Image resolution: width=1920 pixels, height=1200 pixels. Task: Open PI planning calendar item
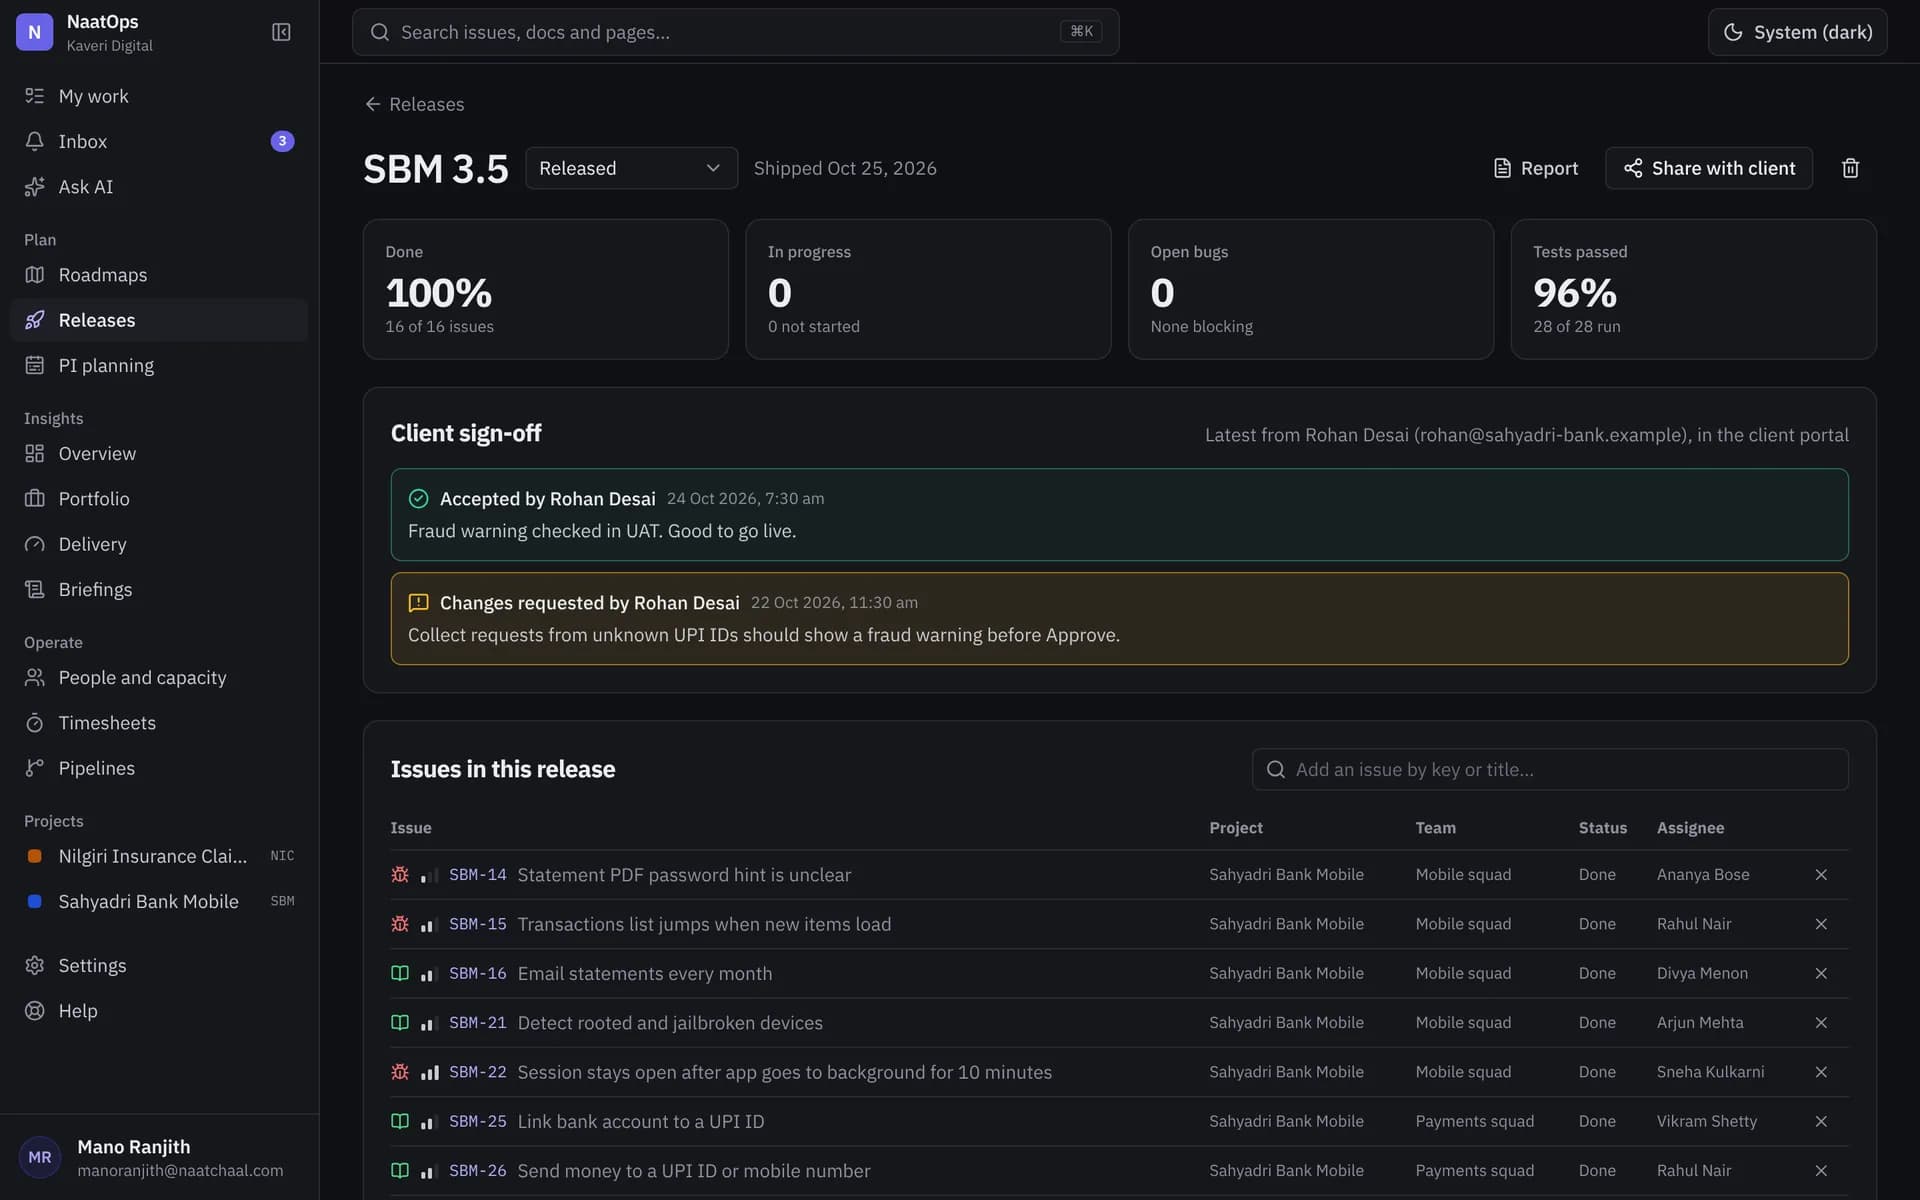point(160,365)
